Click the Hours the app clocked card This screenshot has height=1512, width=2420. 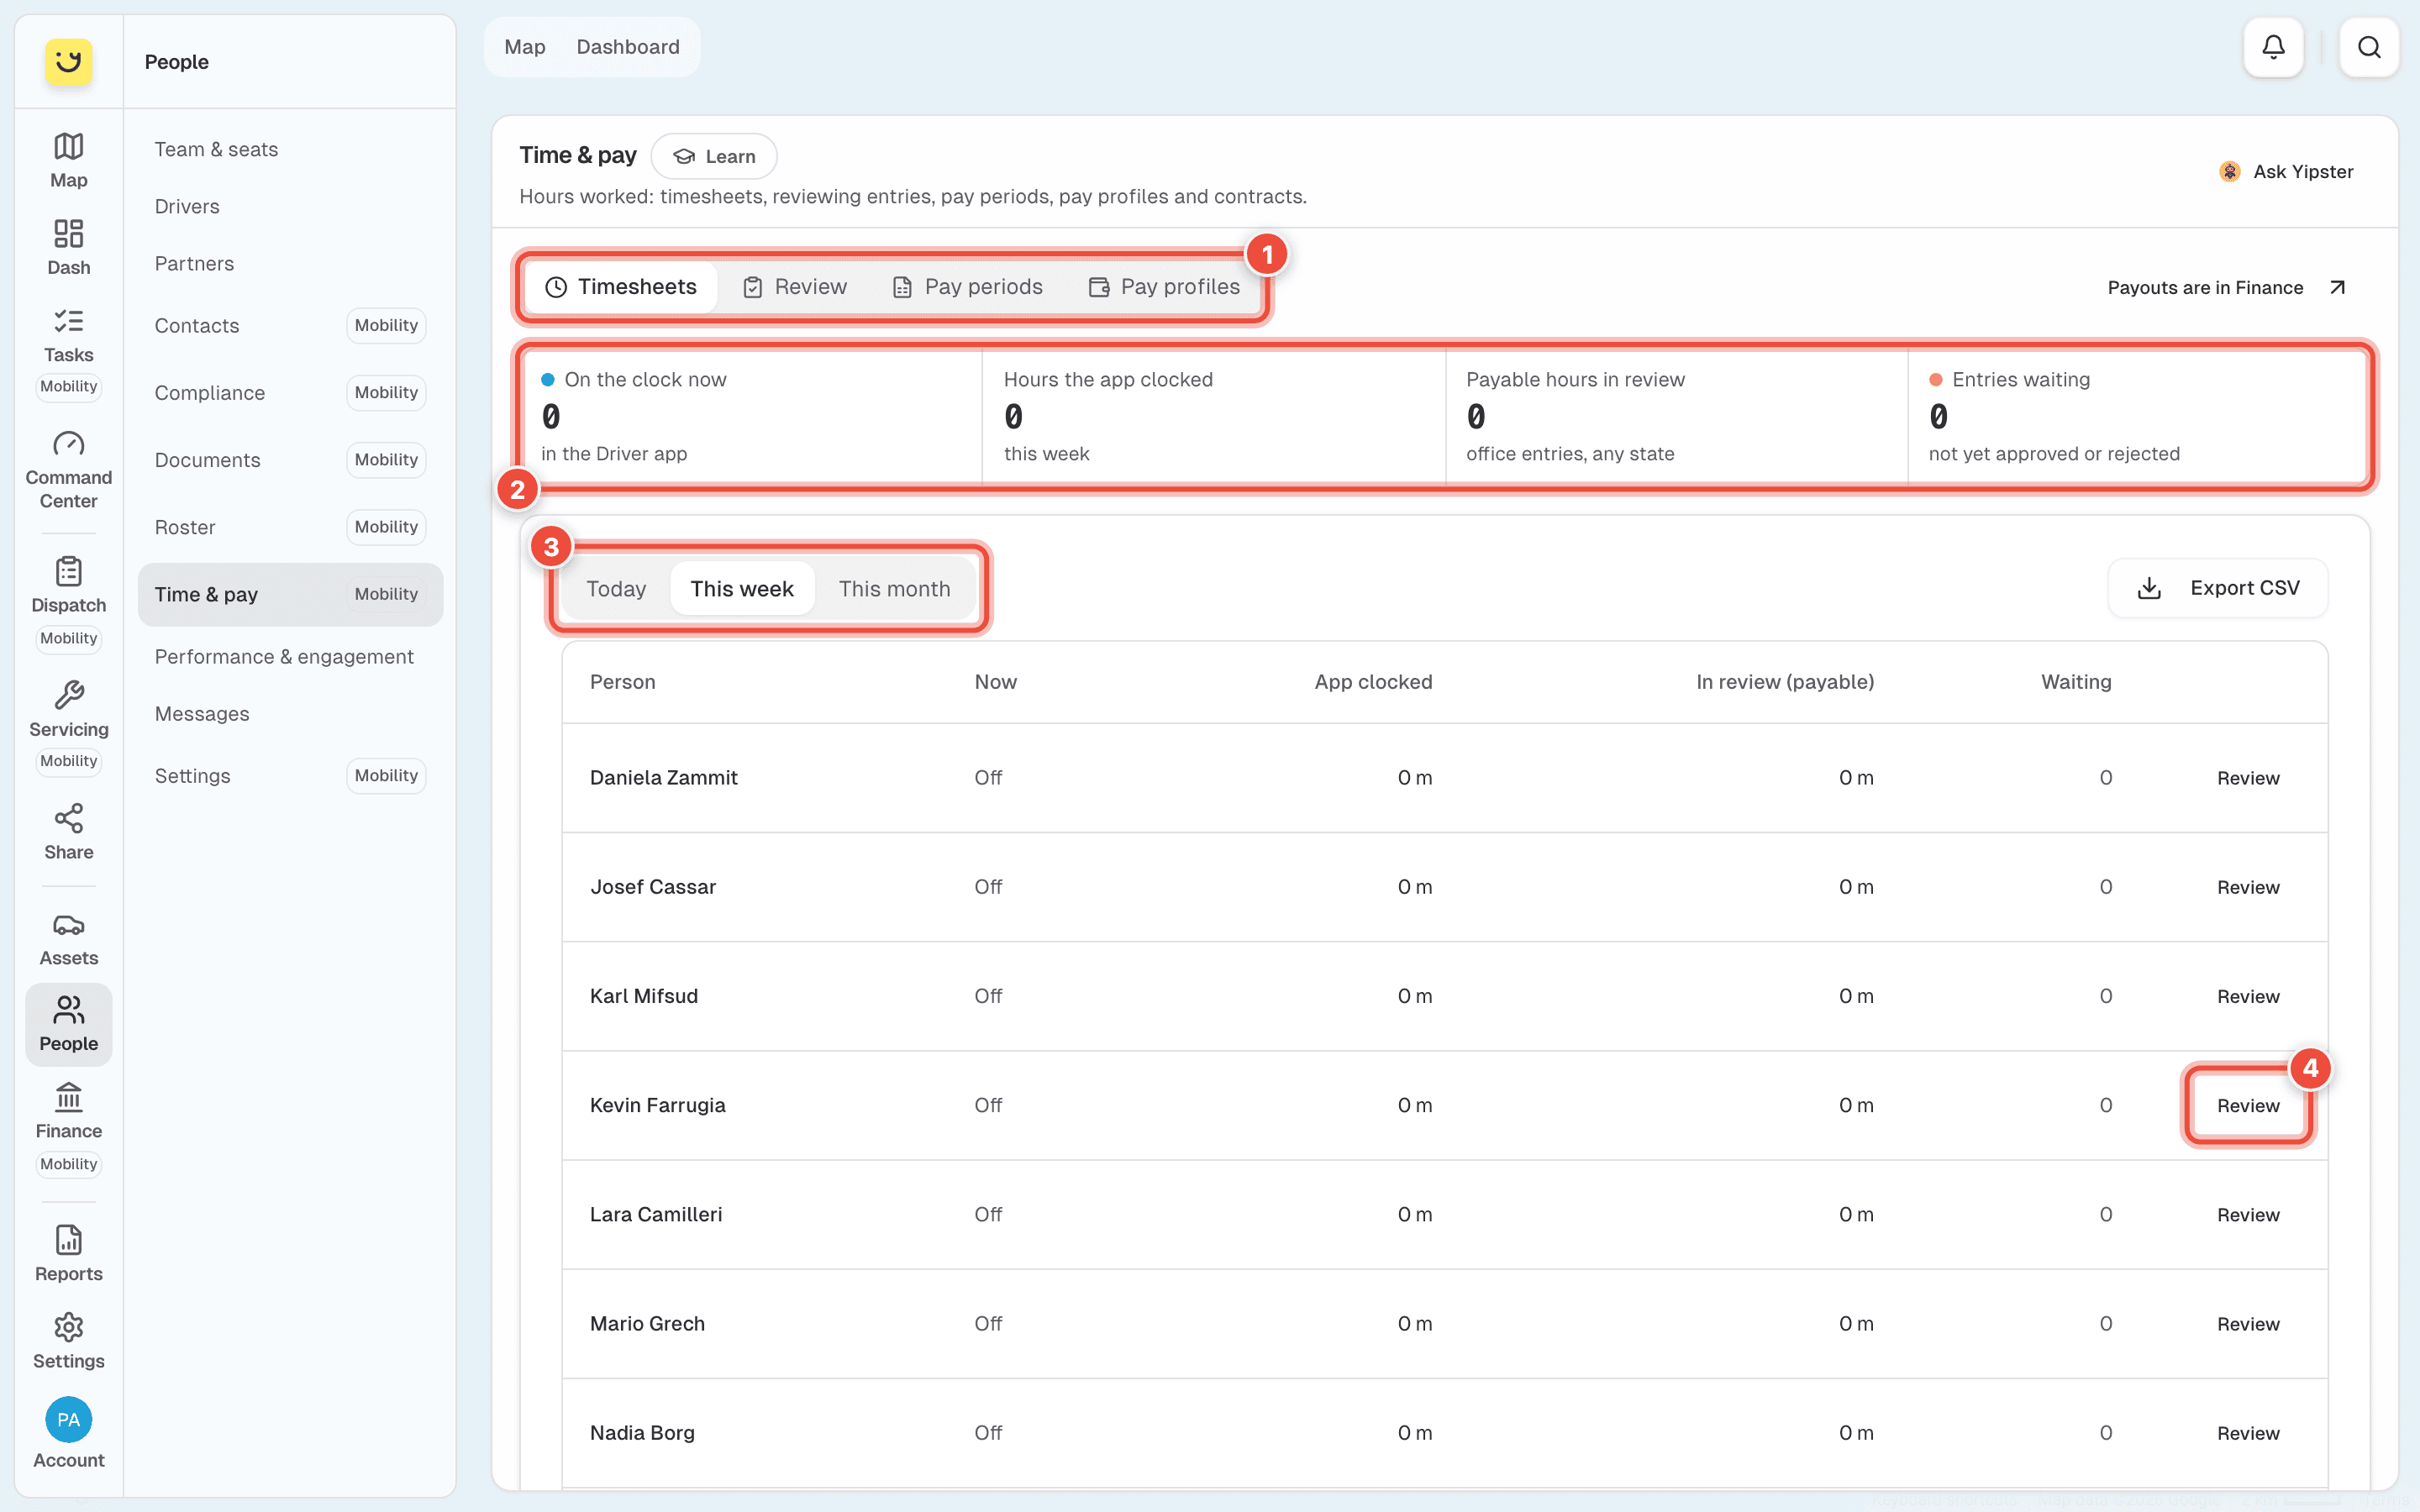coord(1214,416)
